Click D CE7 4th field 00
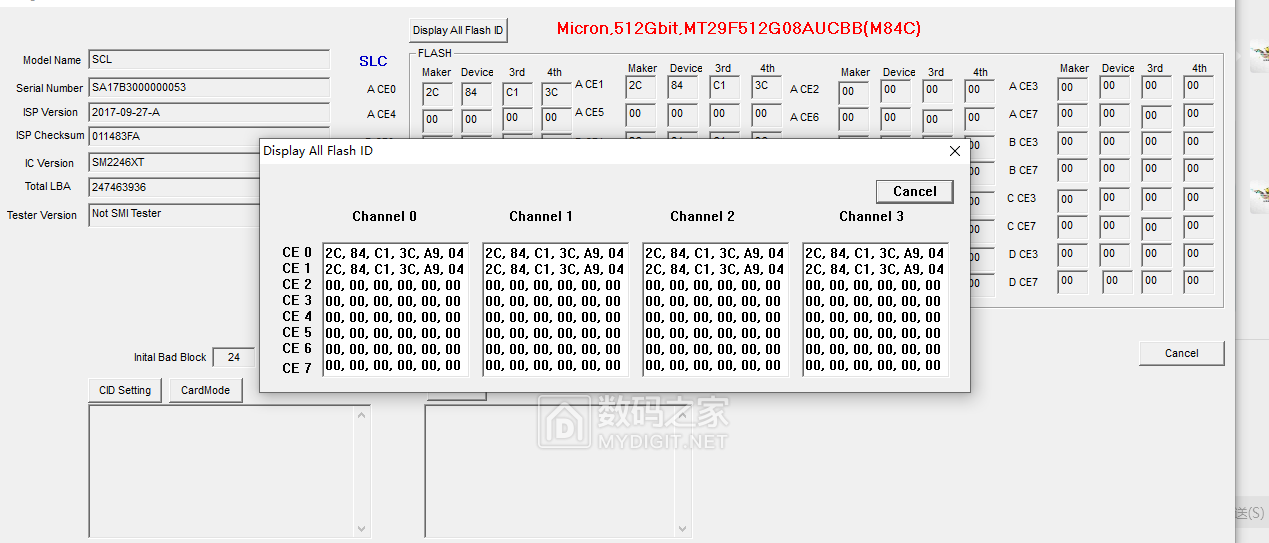The image size is (1269, 543). 1198,282
